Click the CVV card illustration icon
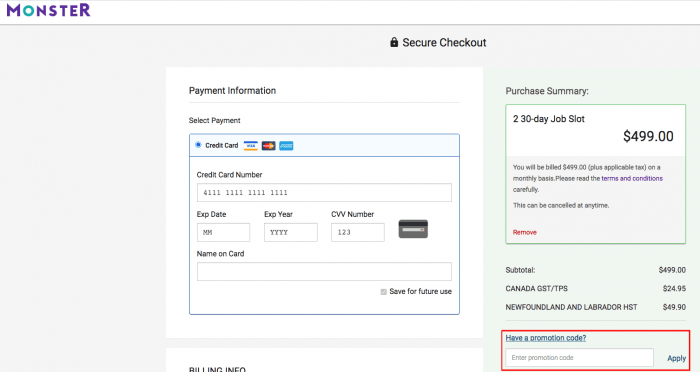 [x=413, y=229]
